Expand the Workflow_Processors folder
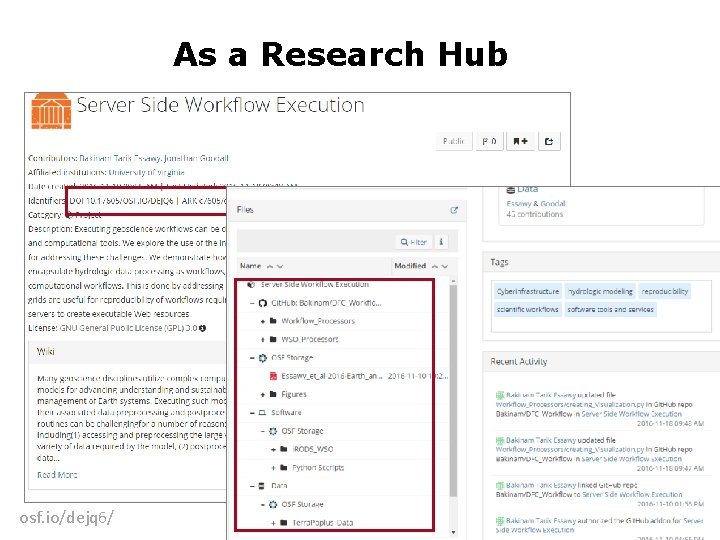The height and width of the screenshot is (540, 720). [263, 321]
